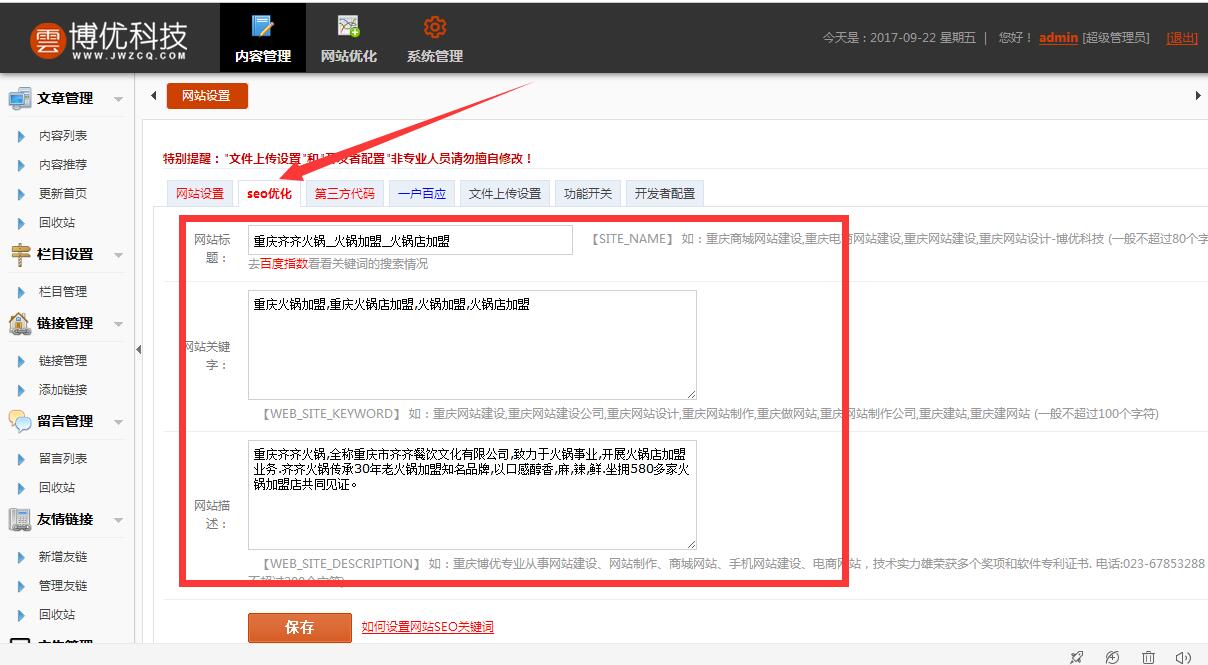Open the 一户百应 tab
The image size is (1208, 665).
(422, 193)
